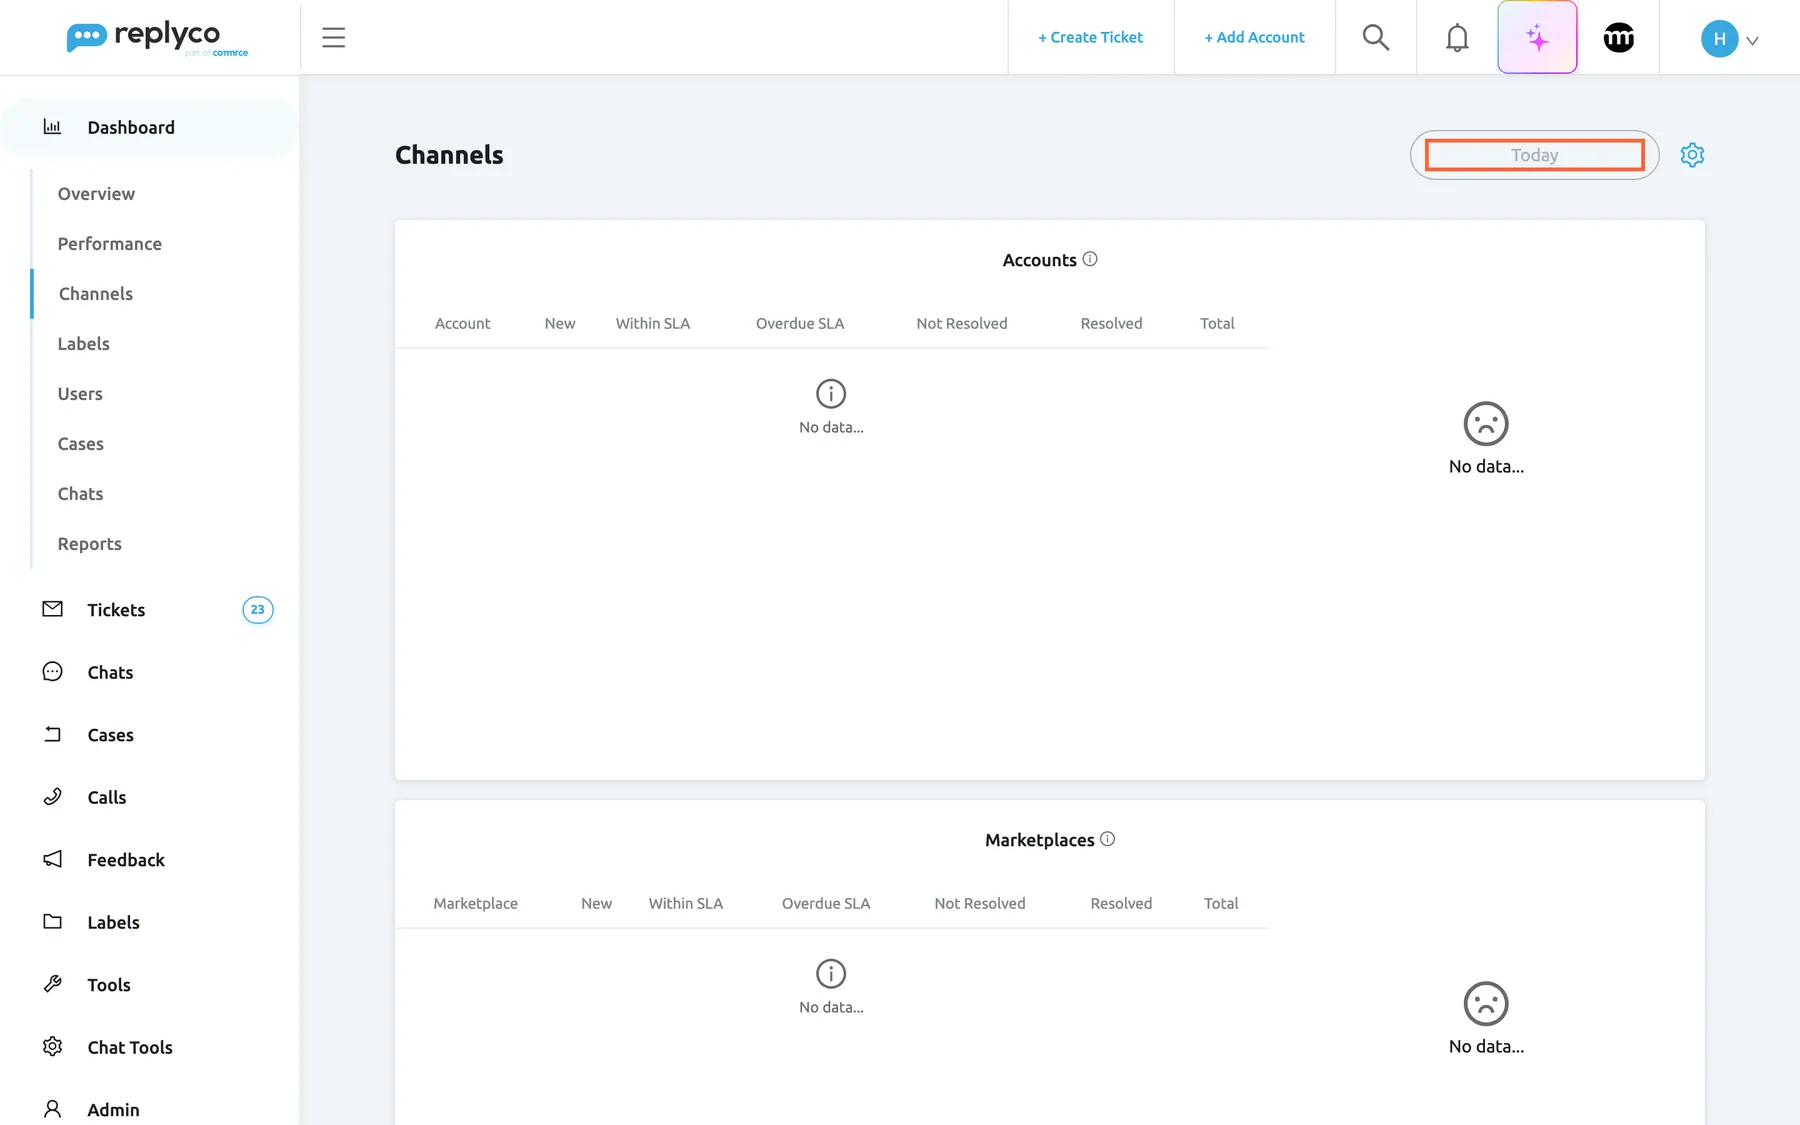This screenshot has width=1800, height=1125.
Task: Click the Dashboard chart icon
Action: (52, 127)
